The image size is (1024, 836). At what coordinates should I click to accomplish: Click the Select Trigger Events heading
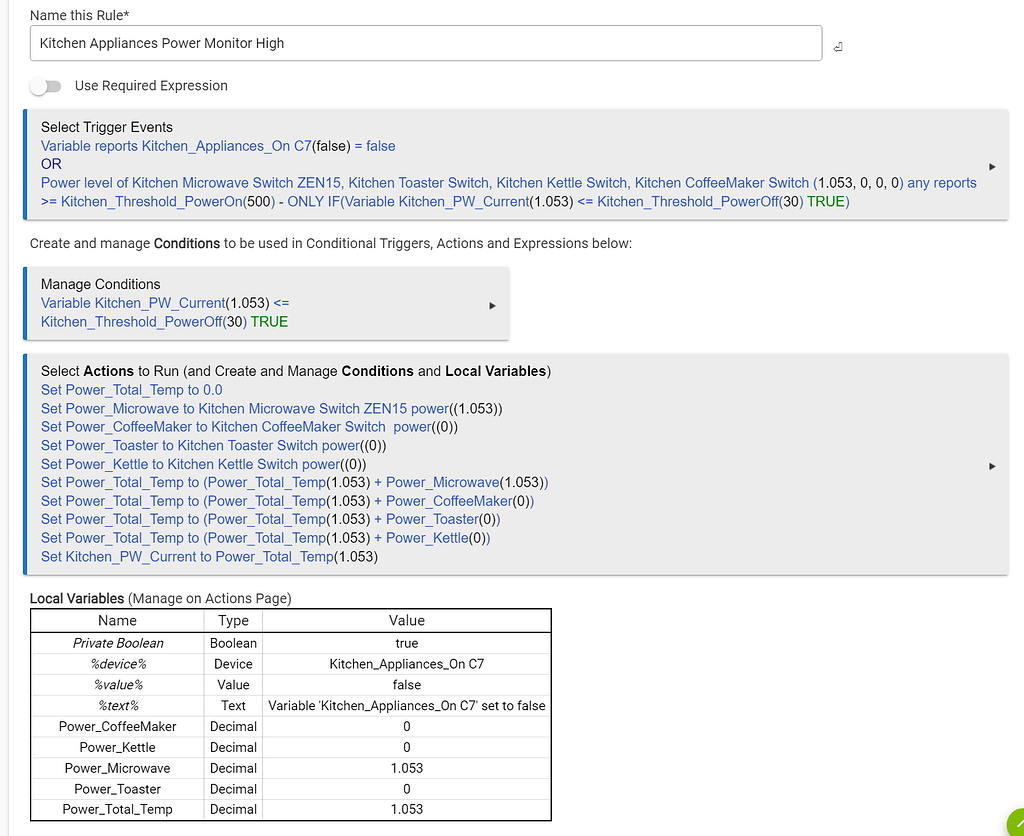106,127
